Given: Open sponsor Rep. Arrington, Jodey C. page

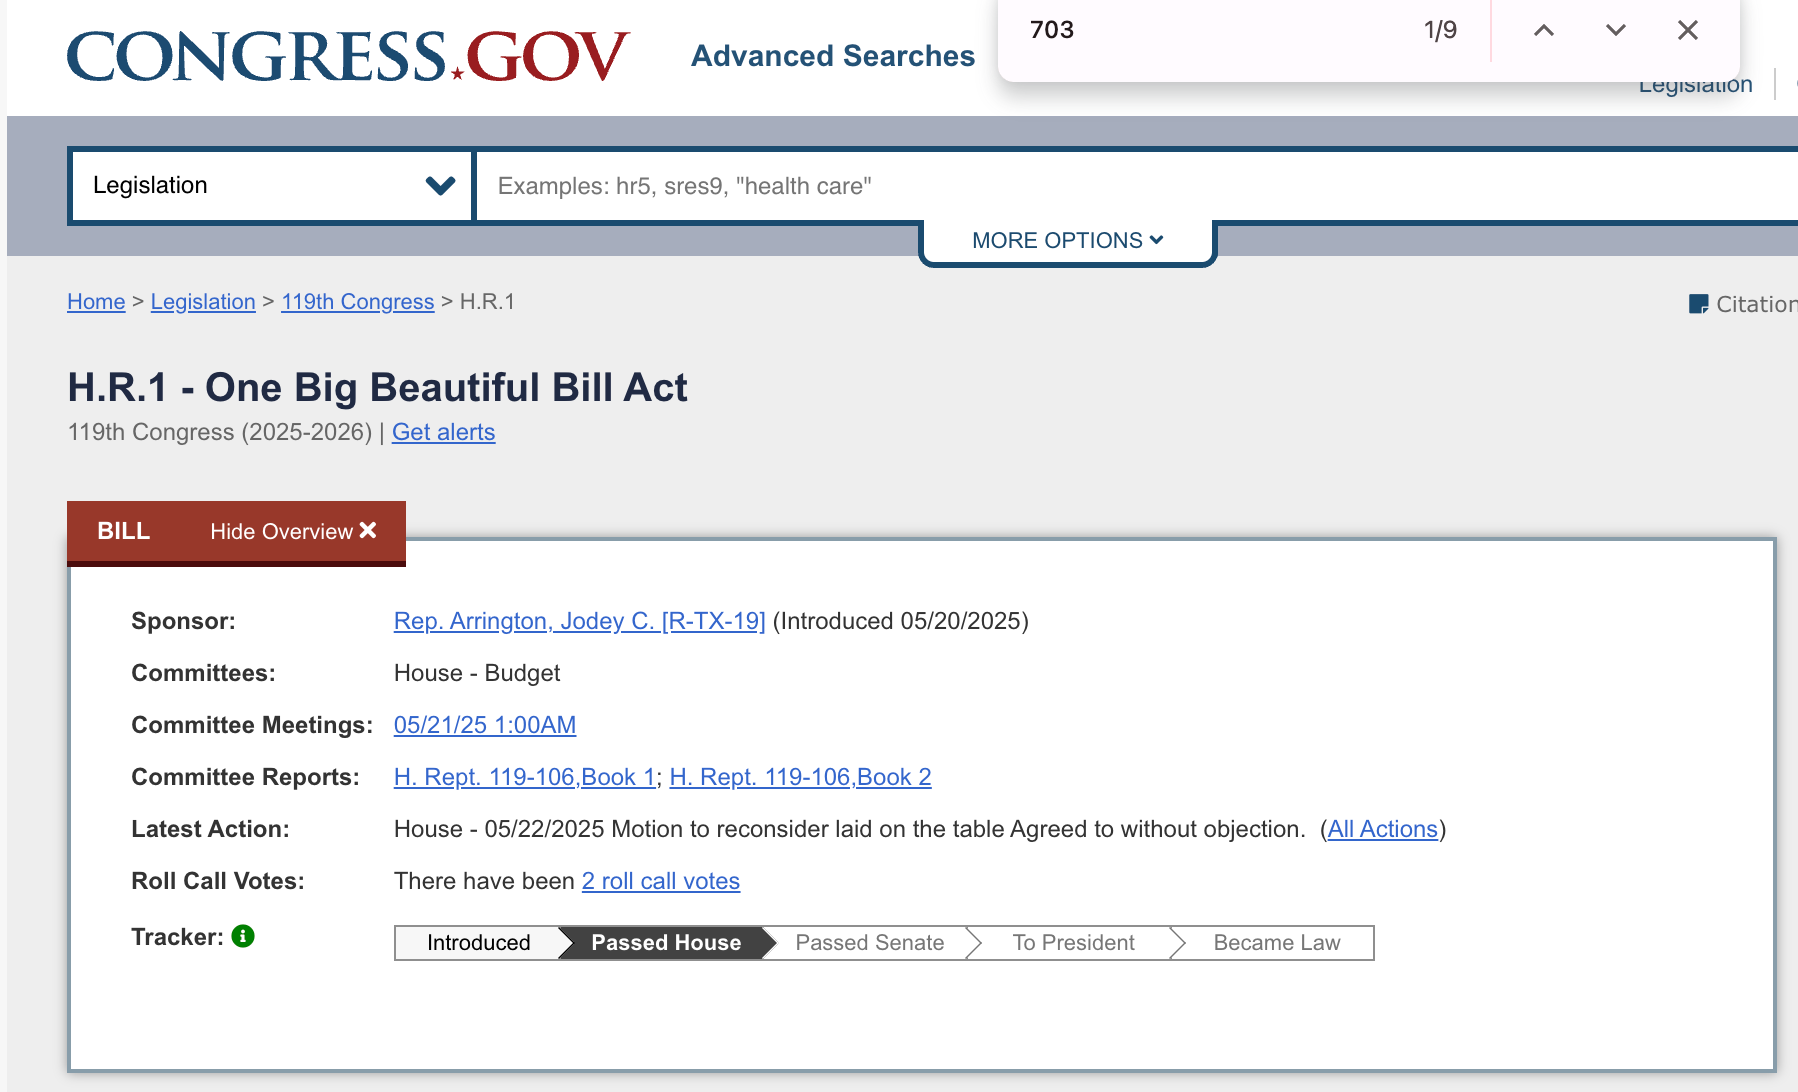Looking at the screenshot, I should [x=579, y=621].
